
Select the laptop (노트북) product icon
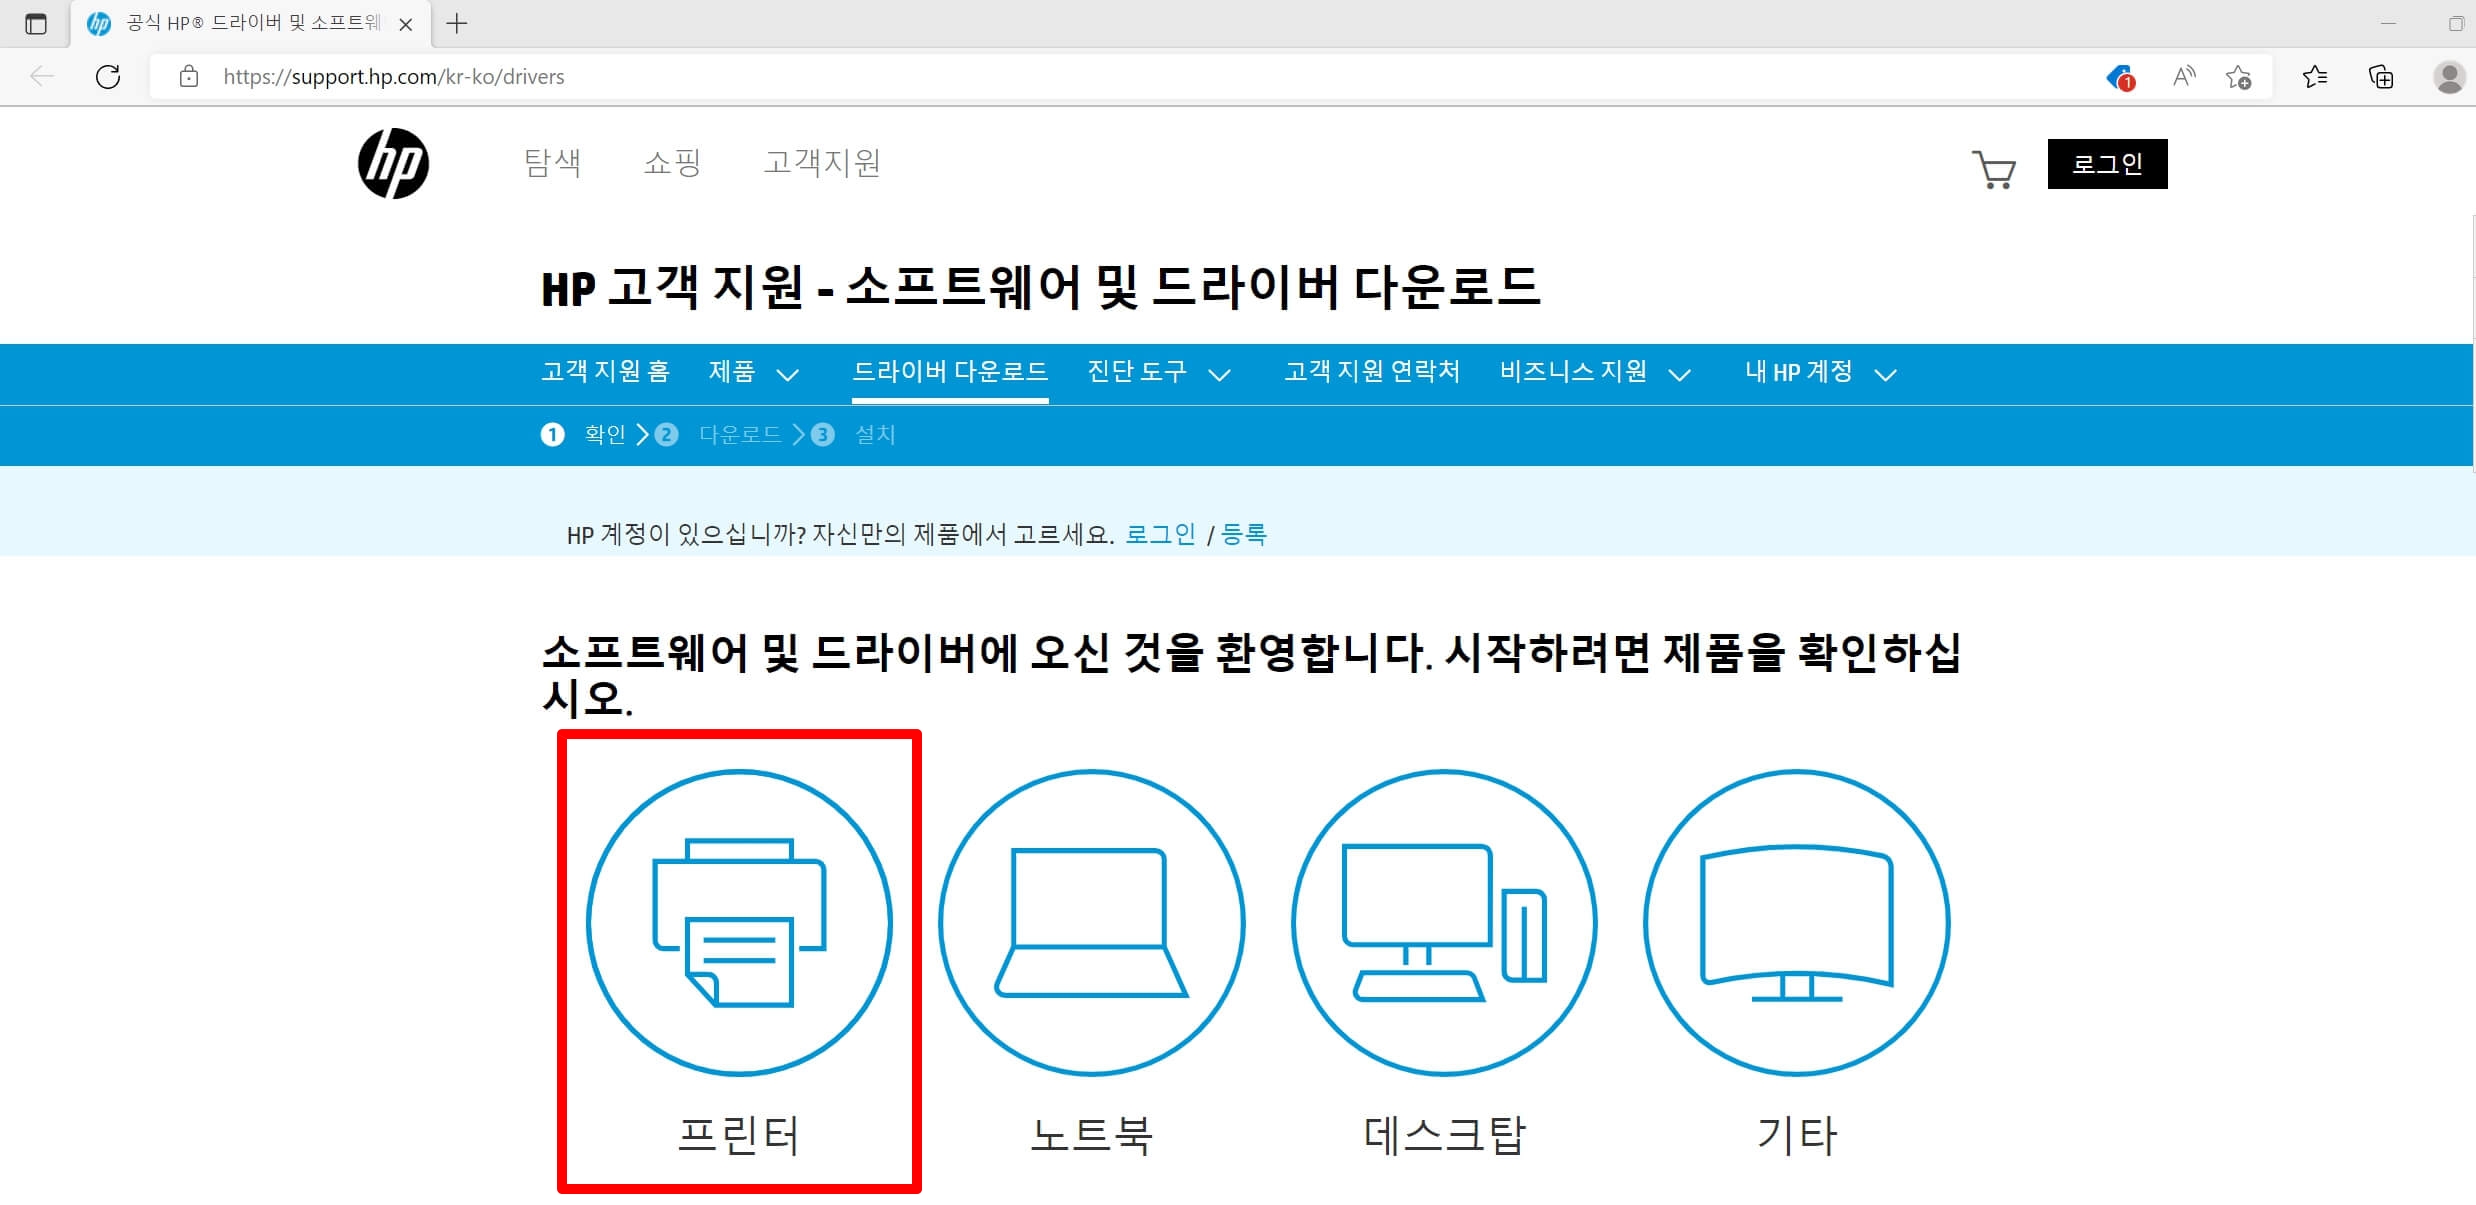(x=1091, y=922)
